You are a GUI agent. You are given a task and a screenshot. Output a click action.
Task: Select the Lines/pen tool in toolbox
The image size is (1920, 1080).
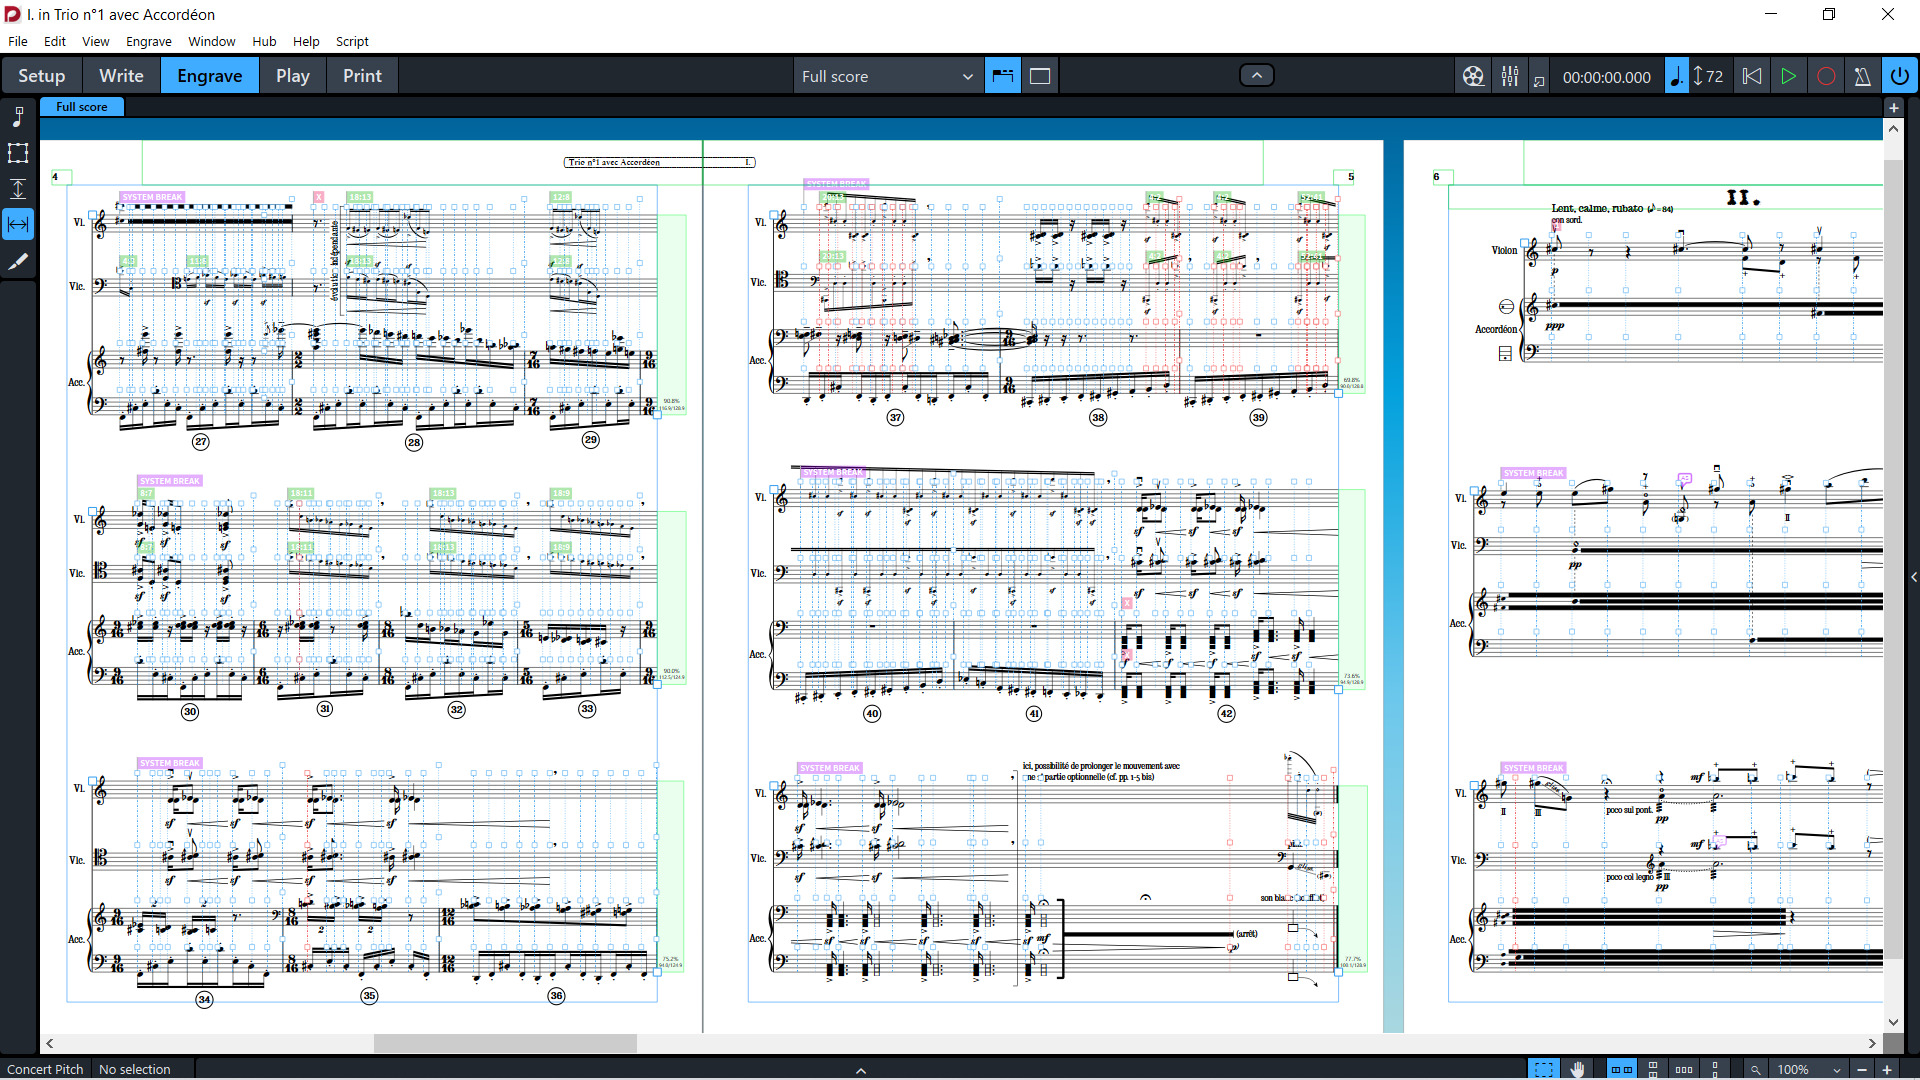pos(18,262)
